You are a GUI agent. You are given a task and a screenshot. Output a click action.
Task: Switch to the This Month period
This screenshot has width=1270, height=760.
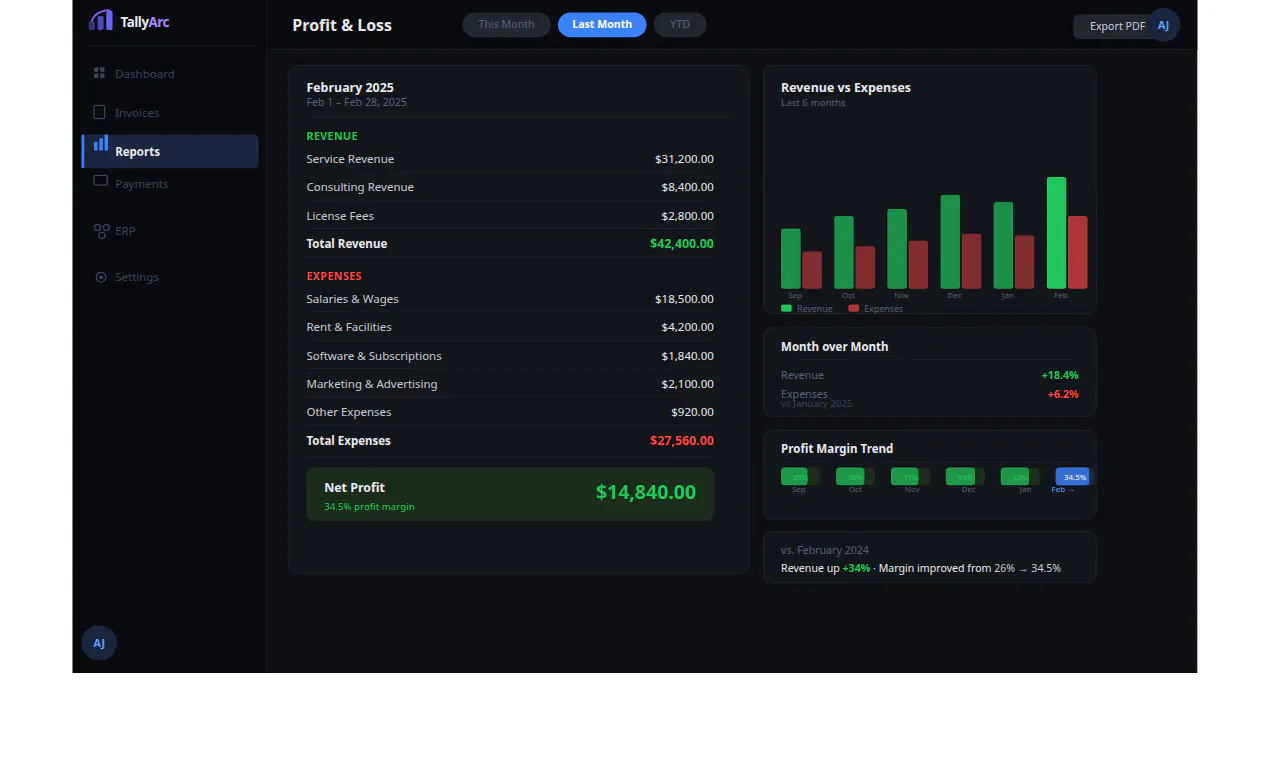point(506,25)
